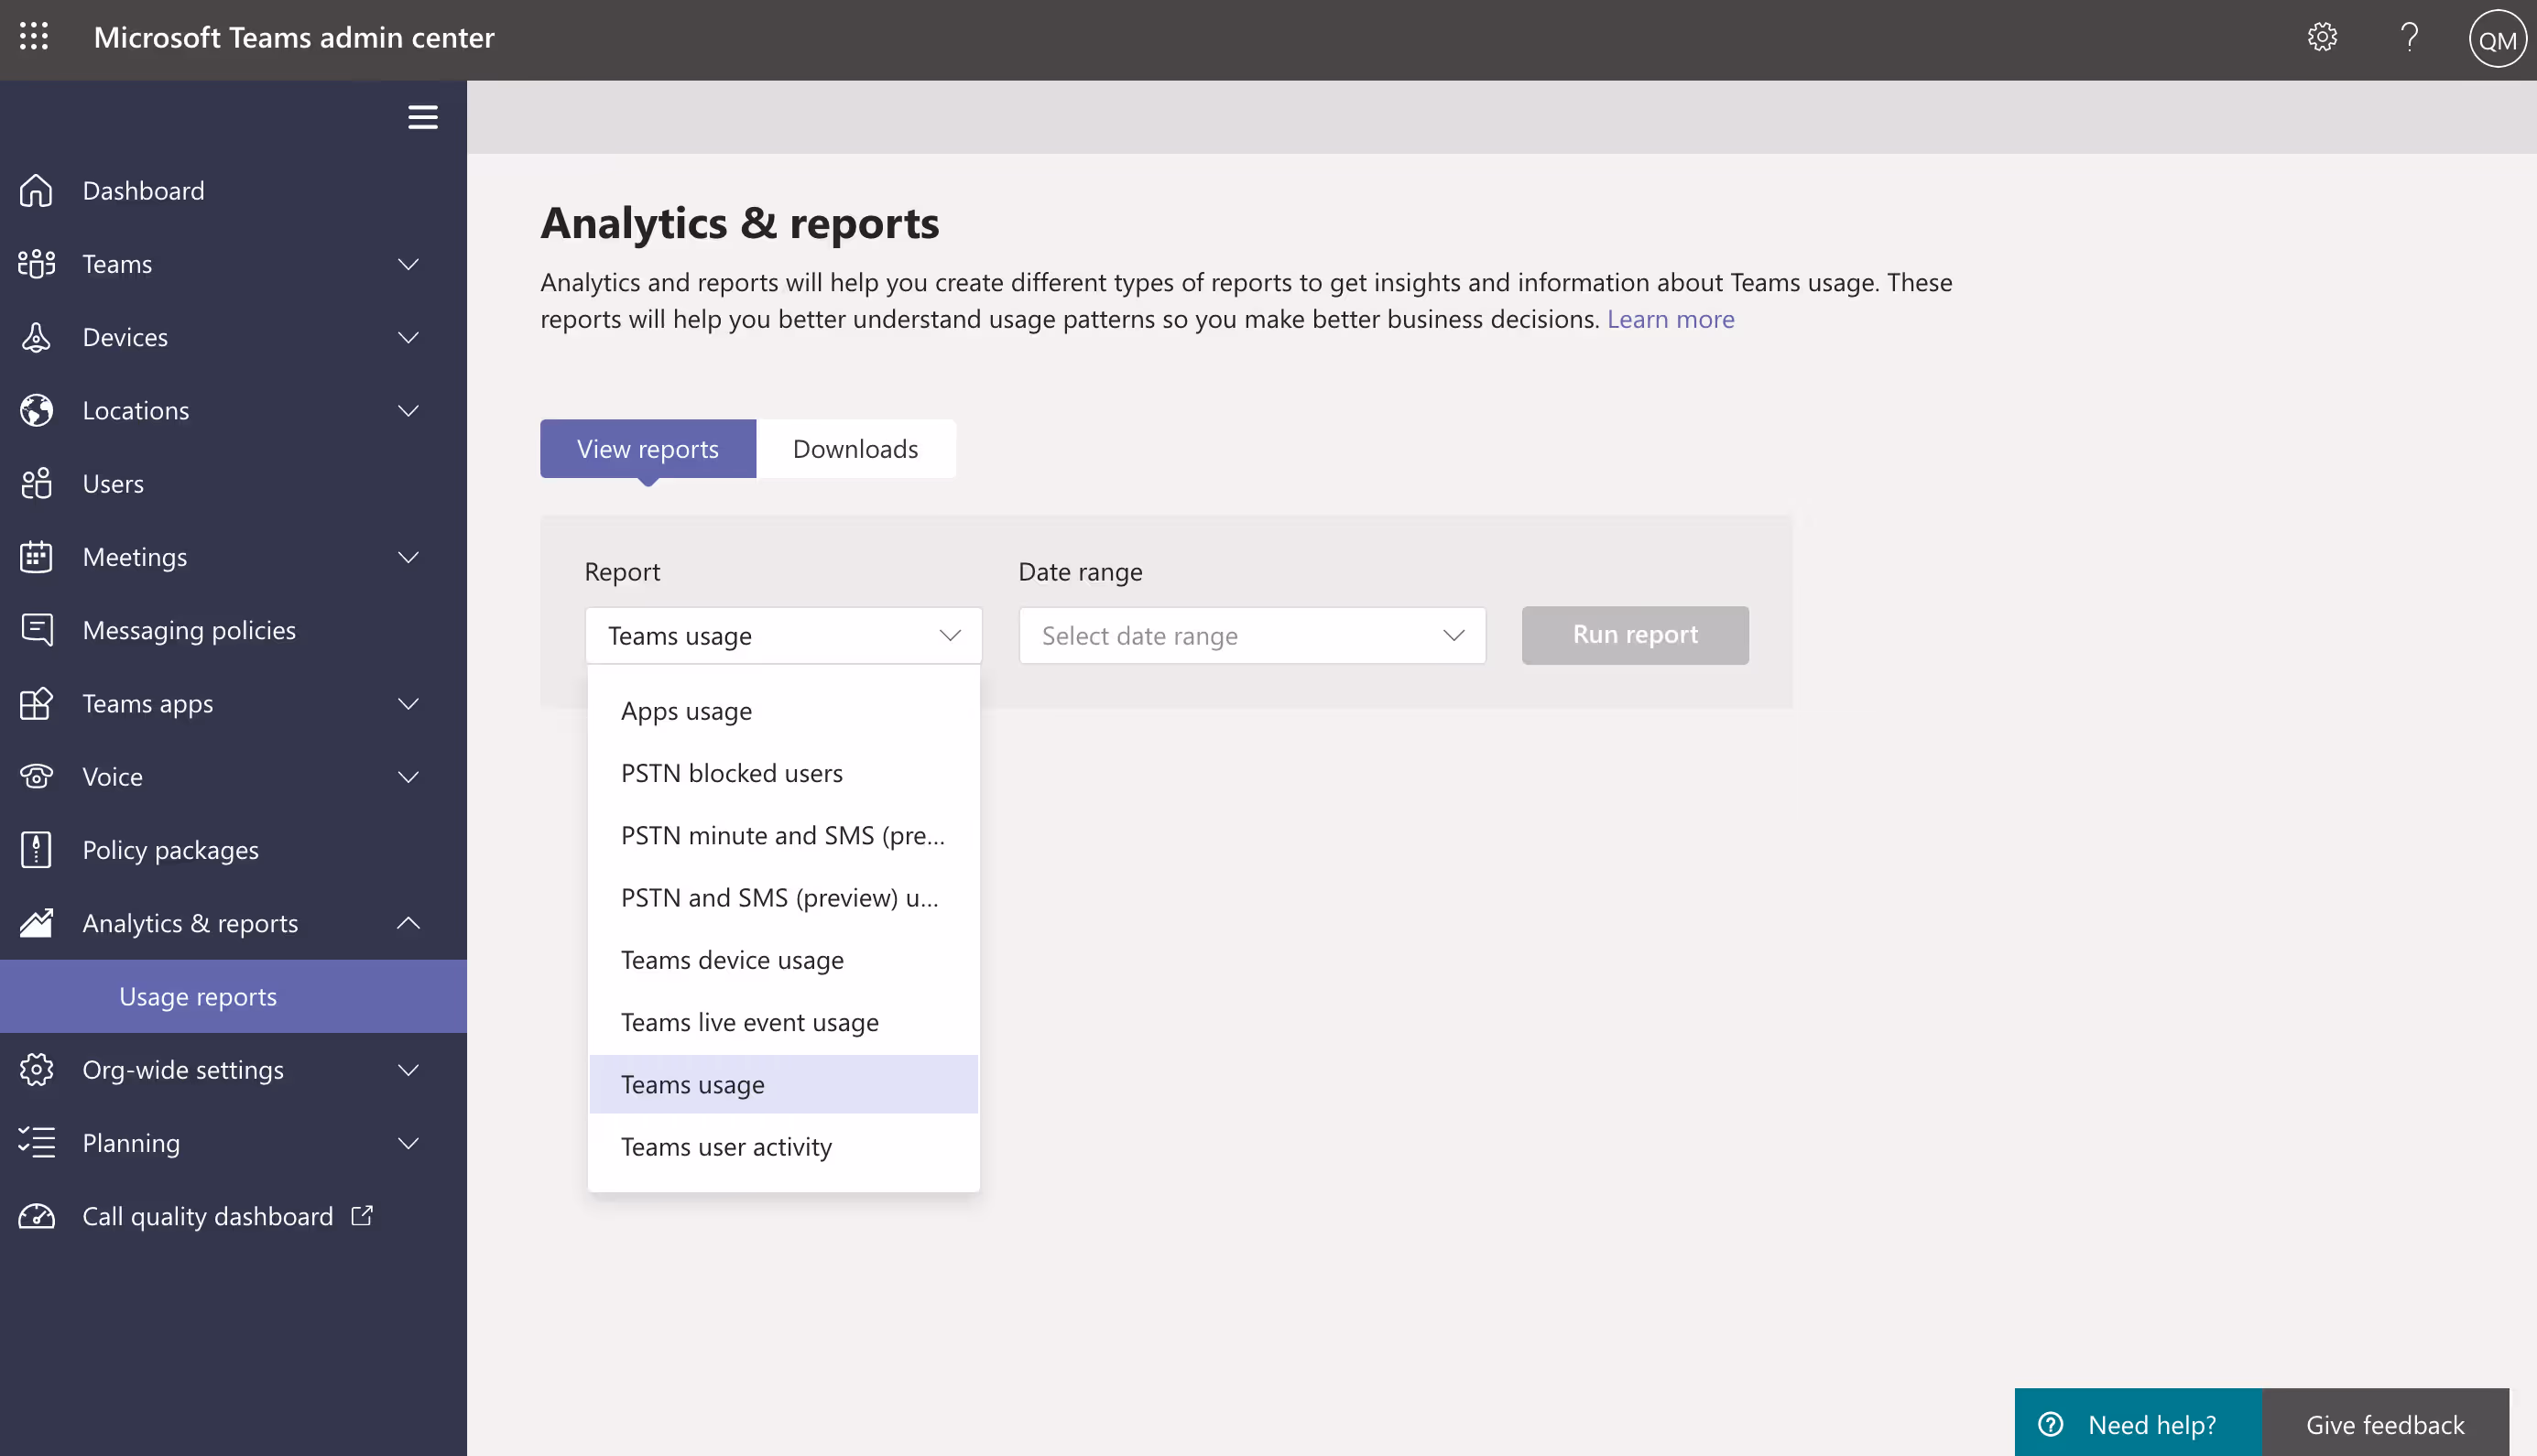2537x1456 pixels.
Task: Click the settings gear icon in header
Action: tap(2322, 37)
